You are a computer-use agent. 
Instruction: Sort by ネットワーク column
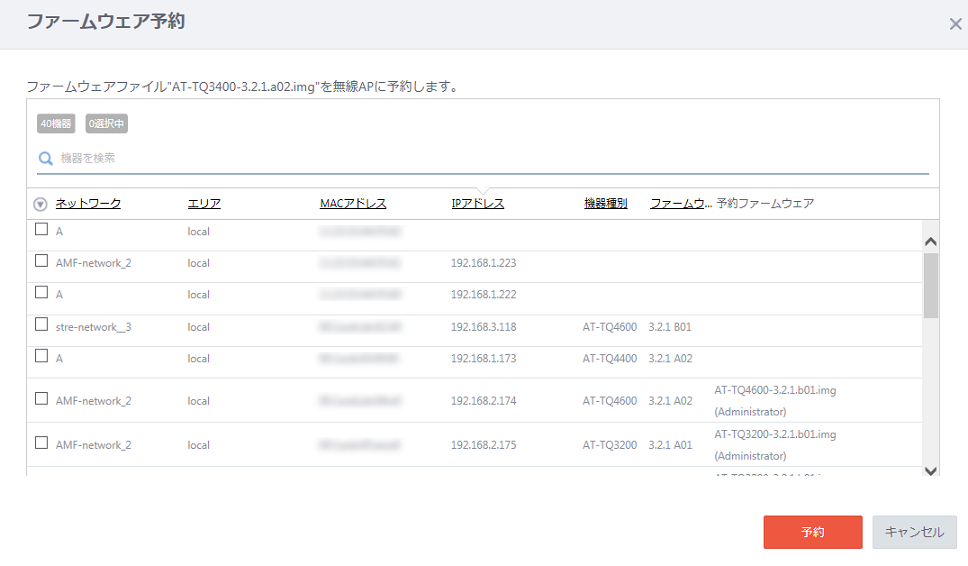point(88,203)
